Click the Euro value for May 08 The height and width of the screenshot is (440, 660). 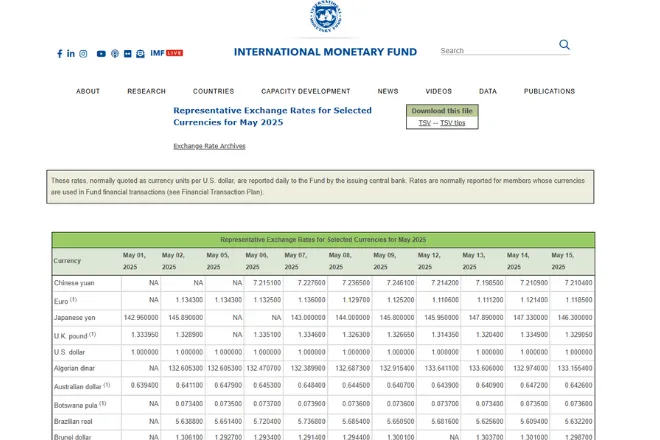pyautogui.click(x=356, y=300)
